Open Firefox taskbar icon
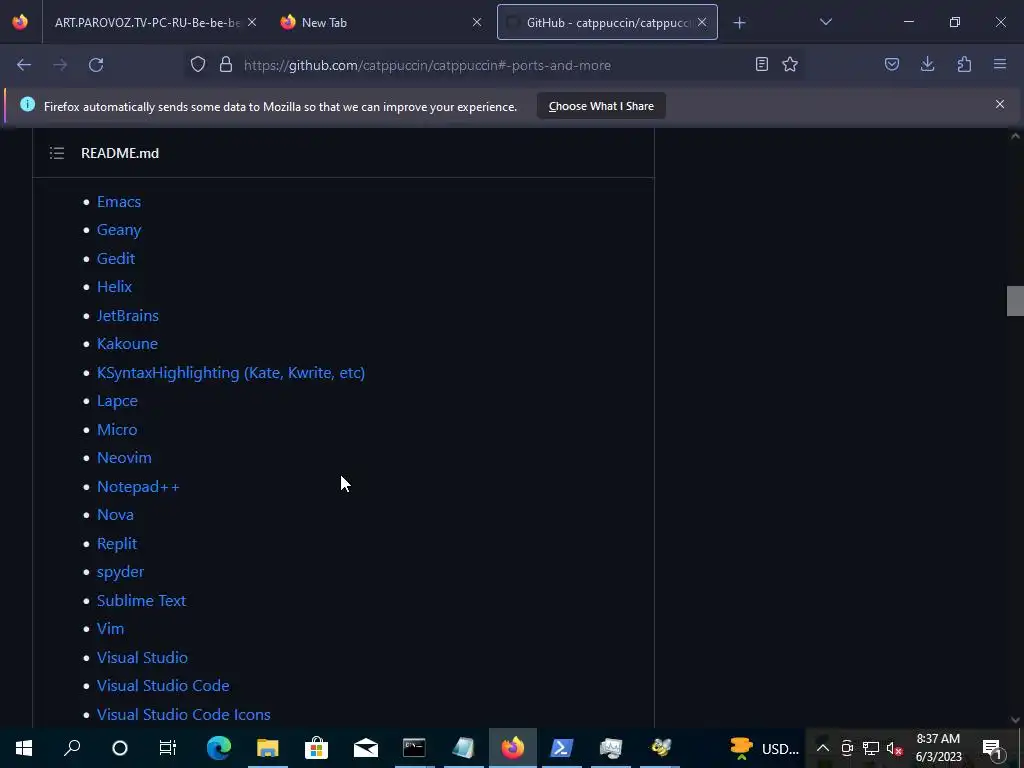The image size is (1024, 768). [513, 748]
